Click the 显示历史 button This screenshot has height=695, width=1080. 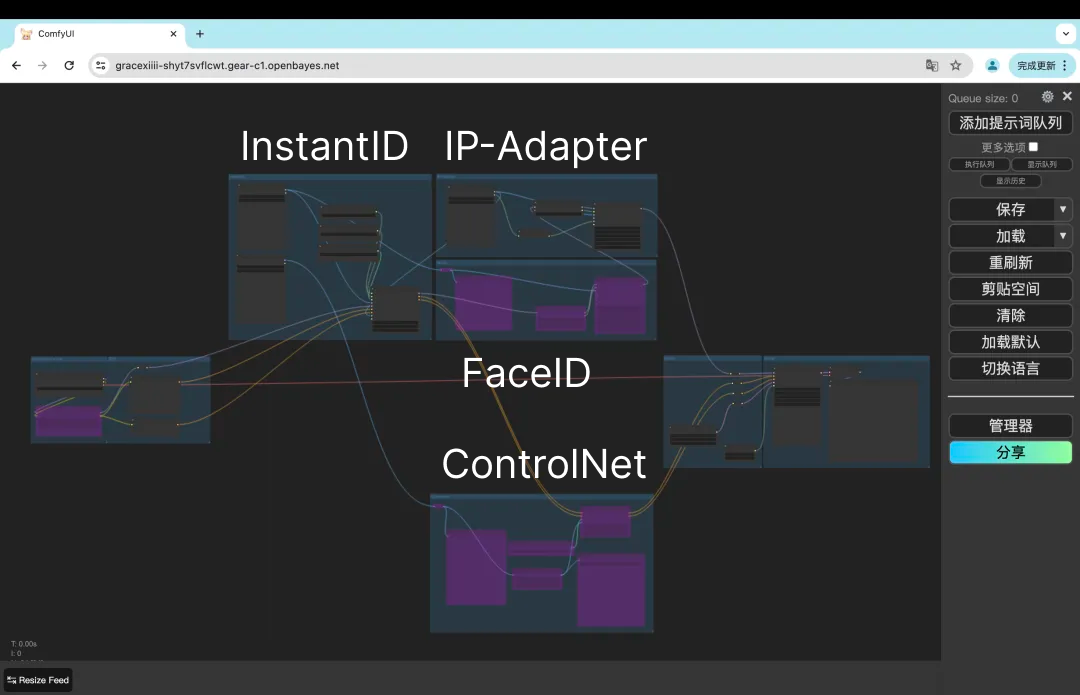click(1010, 180)
